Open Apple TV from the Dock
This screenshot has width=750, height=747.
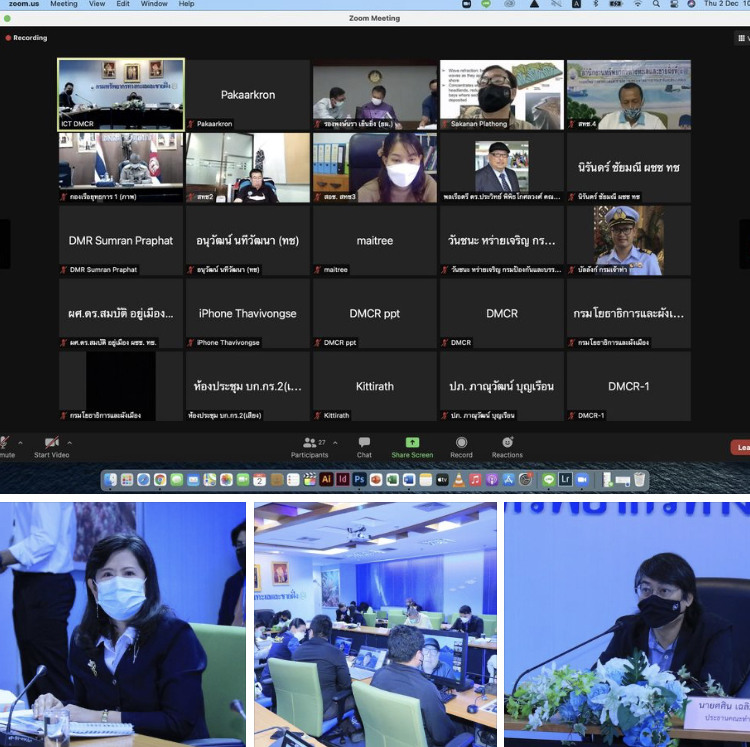(442, 480)
